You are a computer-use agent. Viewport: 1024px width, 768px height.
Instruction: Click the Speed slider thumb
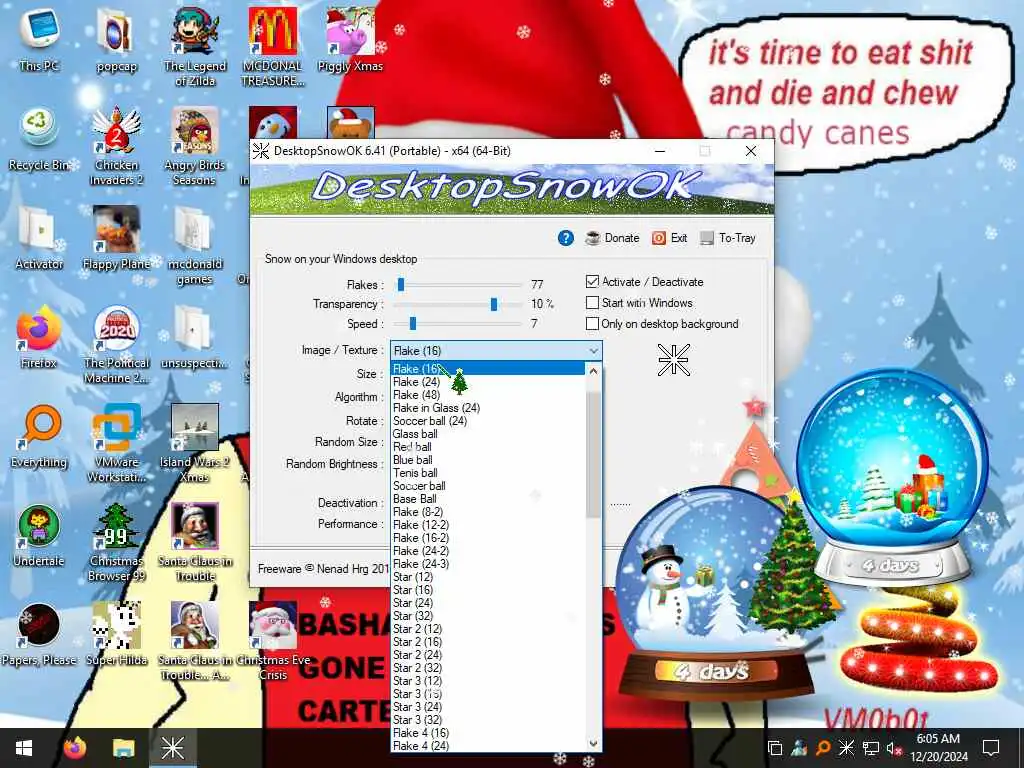(413, 324)
